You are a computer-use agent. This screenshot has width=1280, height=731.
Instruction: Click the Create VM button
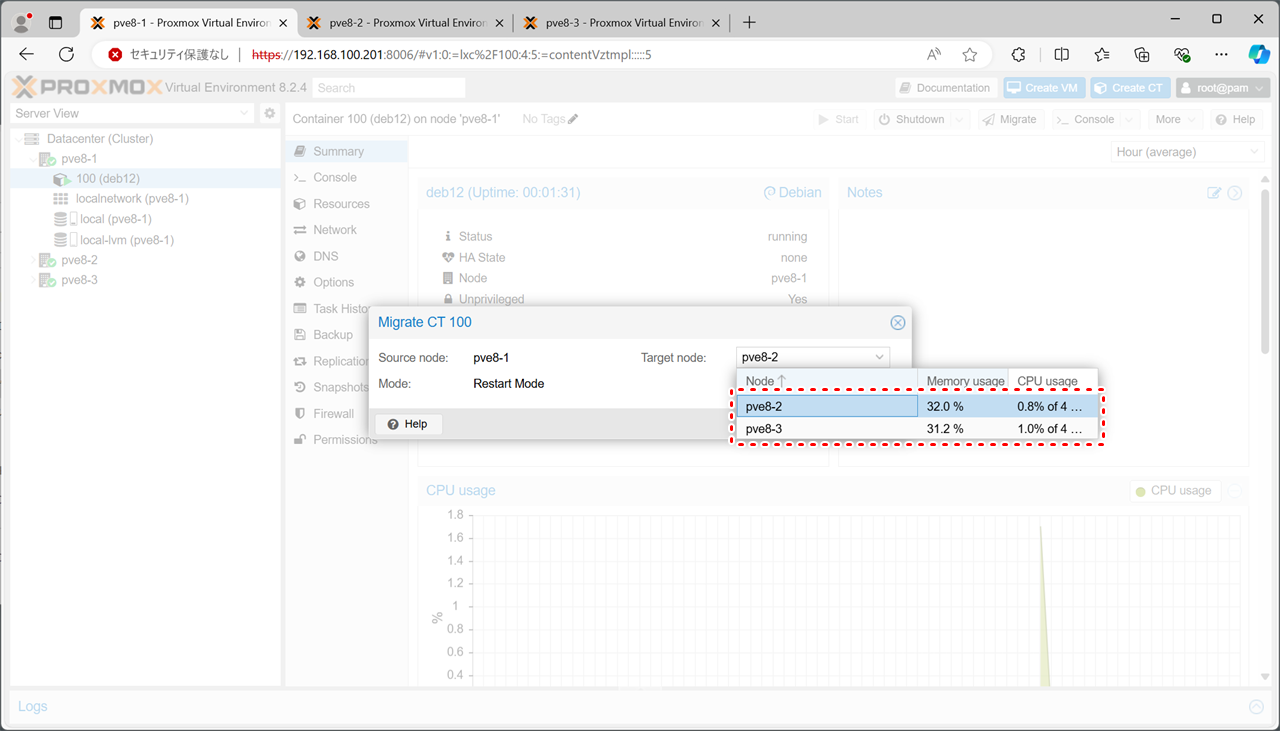[x=1044, y=88]
